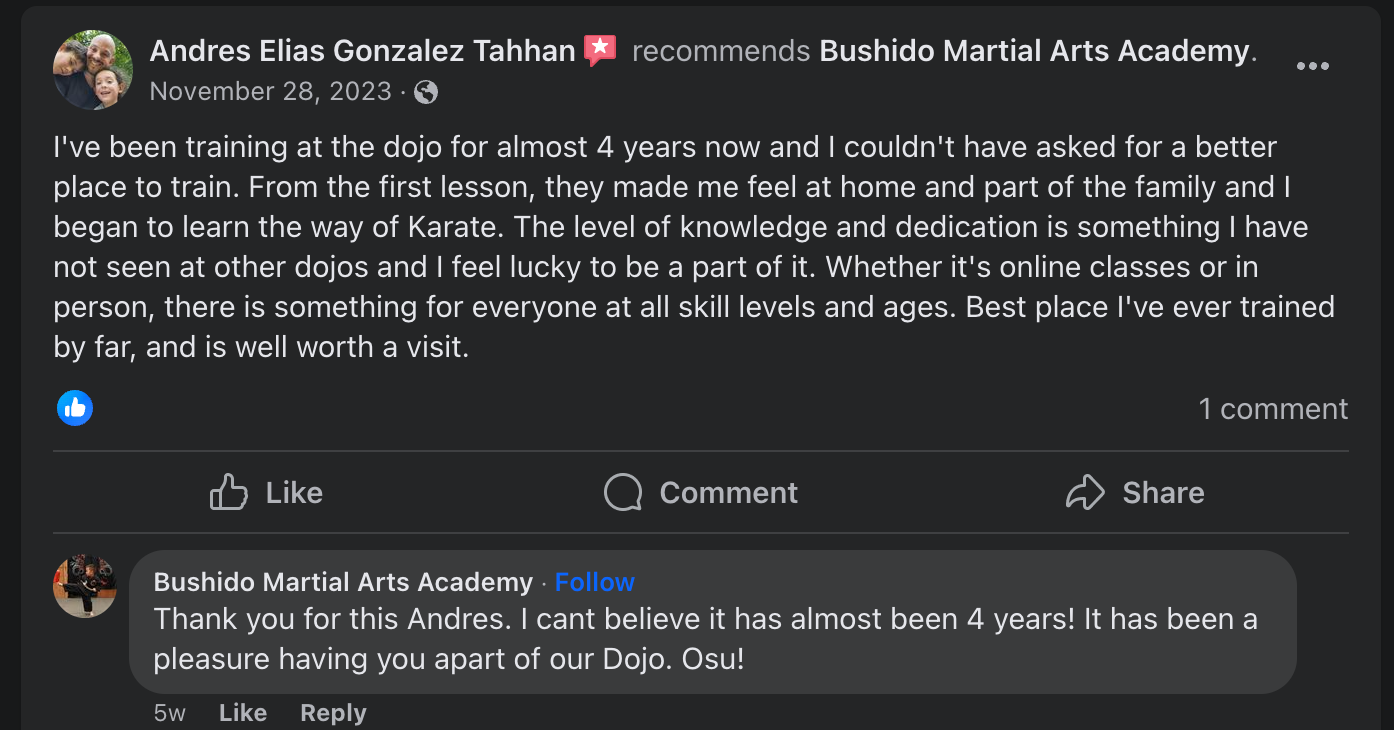Open Andres Elias Gonzalez Tahhan's profile name

point(363,50)
